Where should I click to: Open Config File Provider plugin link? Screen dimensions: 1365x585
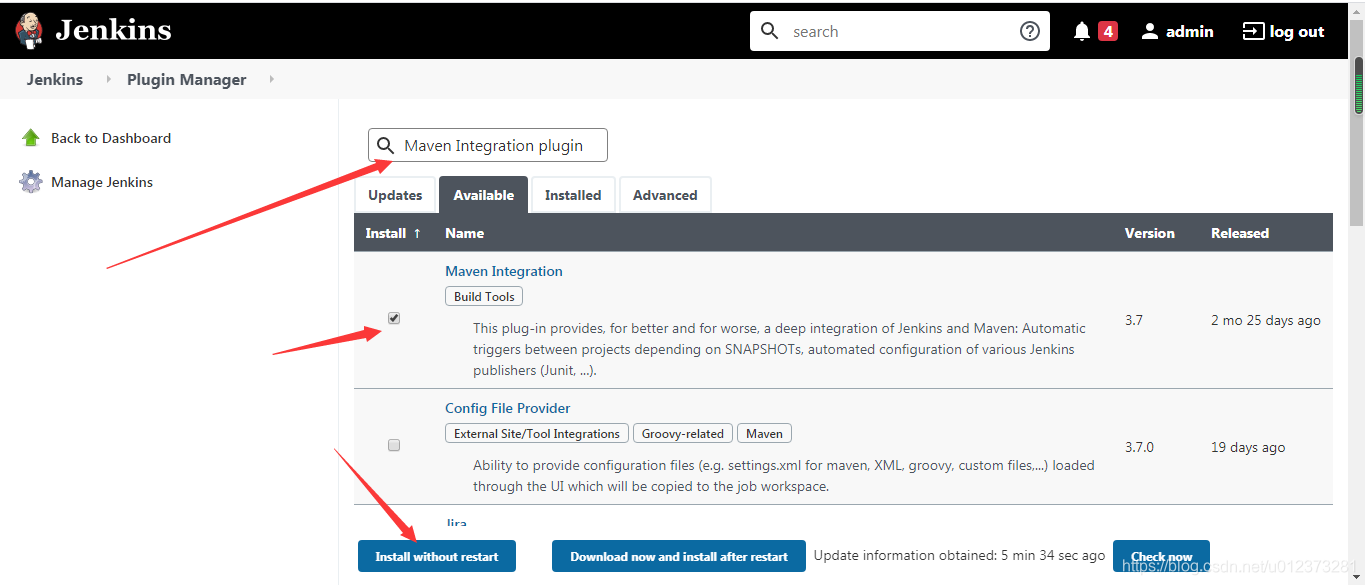coord(508,408)
